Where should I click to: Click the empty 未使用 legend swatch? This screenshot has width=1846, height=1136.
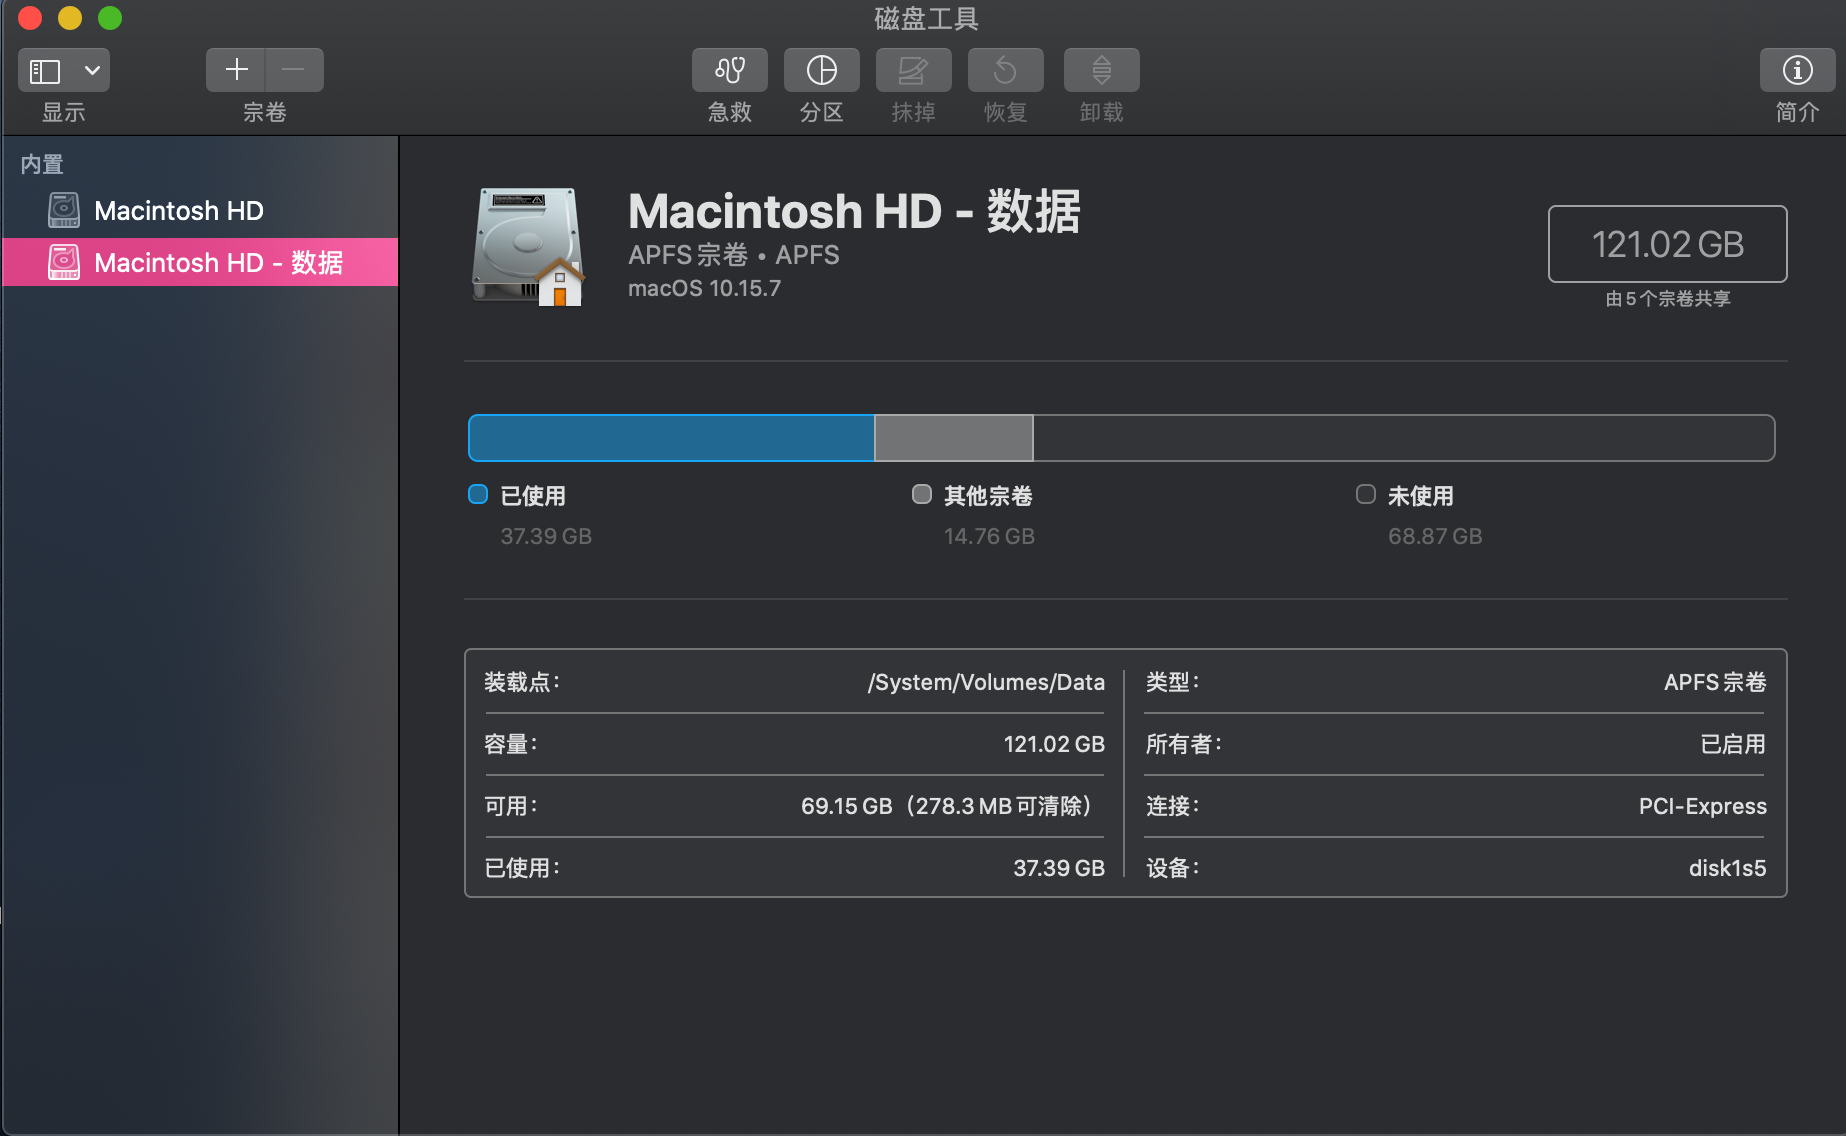pos(1366,494)
